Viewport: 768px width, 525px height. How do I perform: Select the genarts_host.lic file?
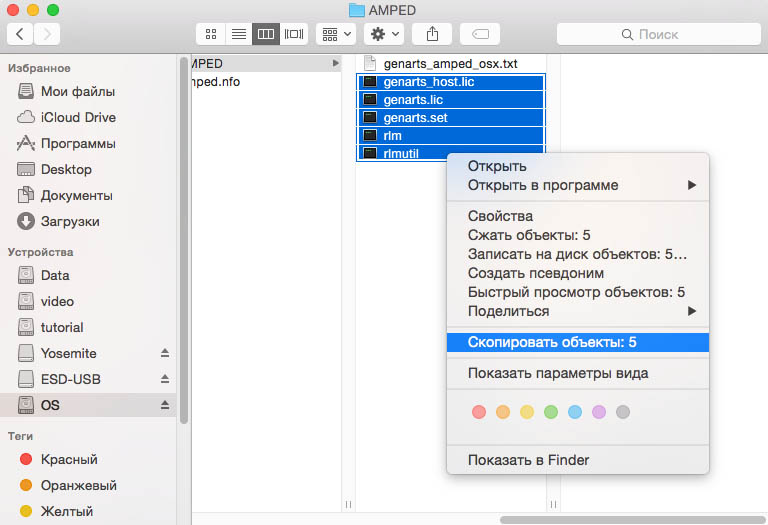pos(451,82)
